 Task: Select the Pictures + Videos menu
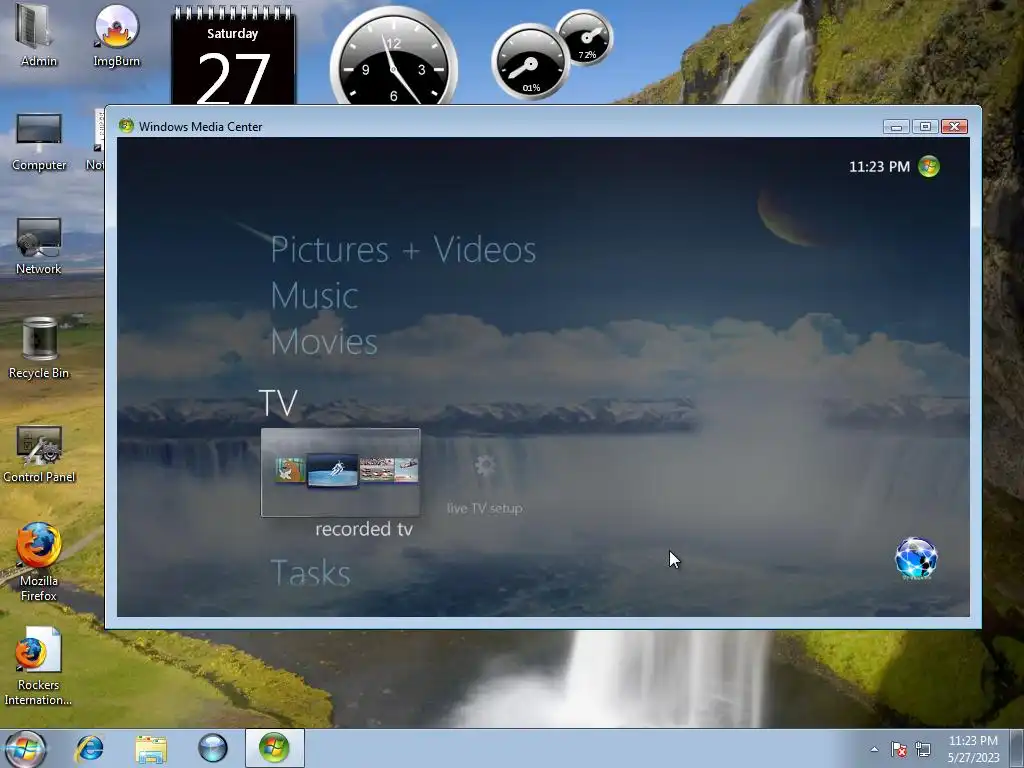tap(403, 249)
